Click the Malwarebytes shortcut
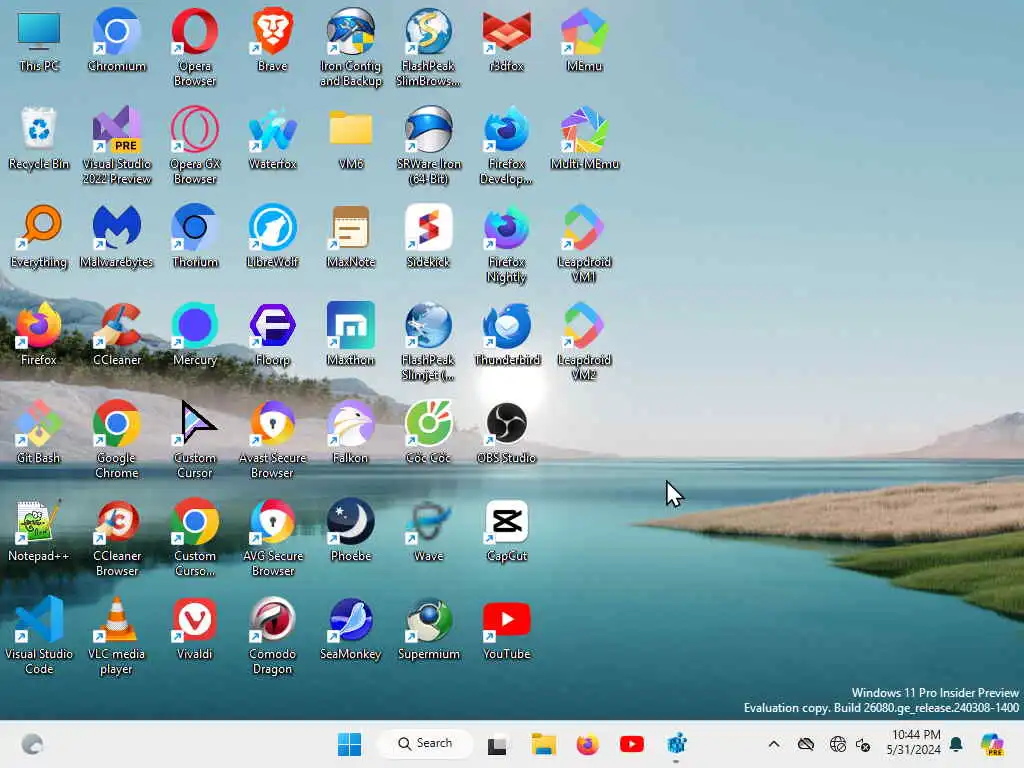This screenshot has width=1024, height=768. pyautogui.click(x=116, y=236)
